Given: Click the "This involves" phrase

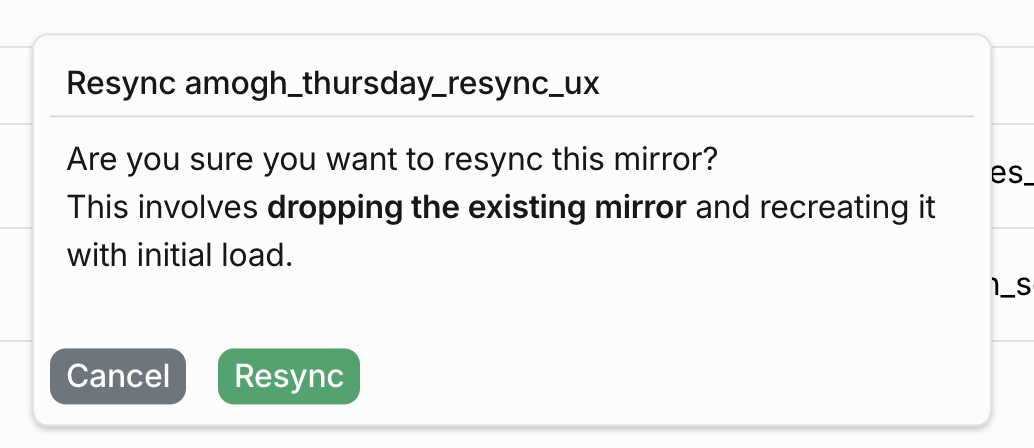Looking at the screenshot, I should (x=162, y=207).
